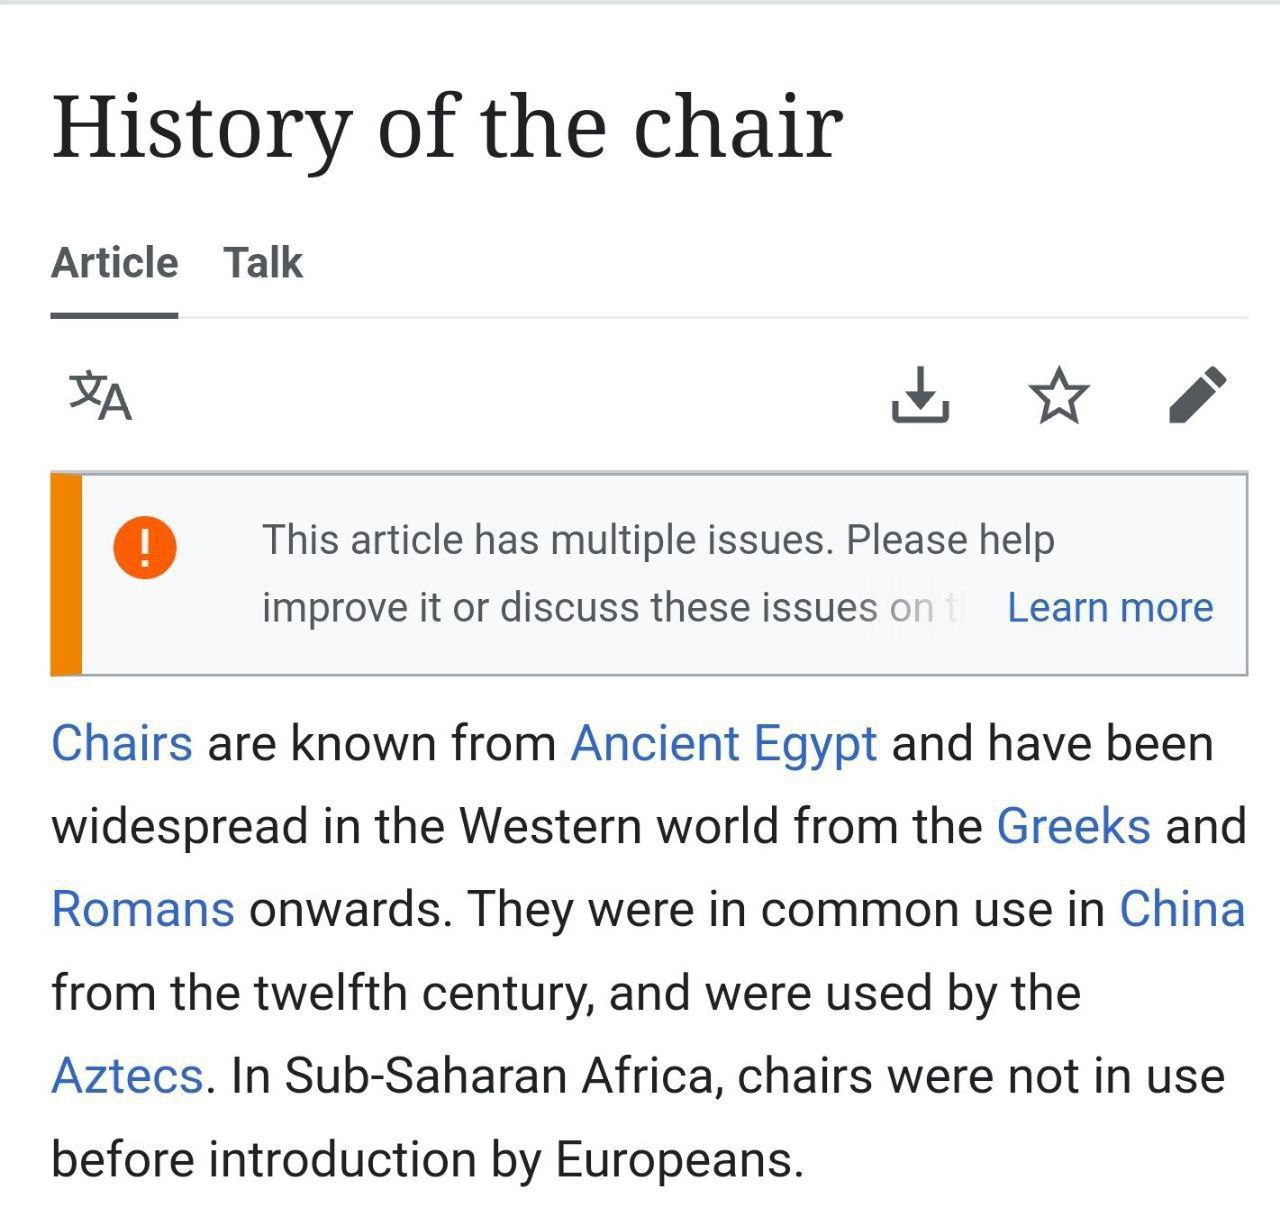Expand the multiple issues notice box
Screen dimensions: 1280x1224
pos(649,574)
